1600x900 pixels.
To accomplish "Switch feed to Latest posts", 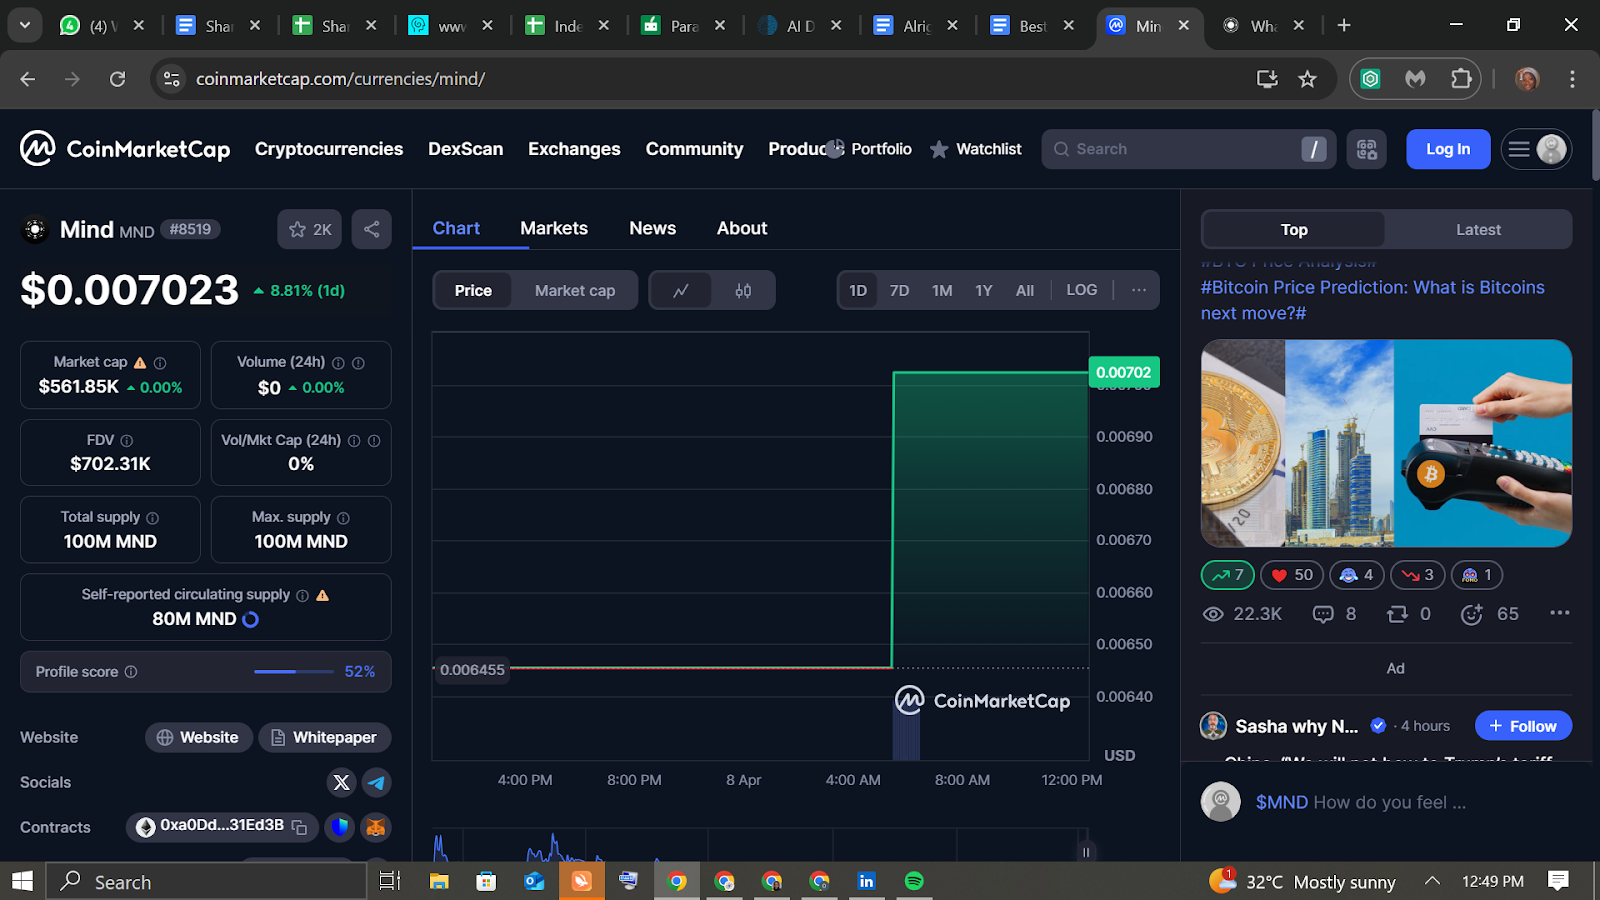I will pyautogui.click(x=1478, y=229).
